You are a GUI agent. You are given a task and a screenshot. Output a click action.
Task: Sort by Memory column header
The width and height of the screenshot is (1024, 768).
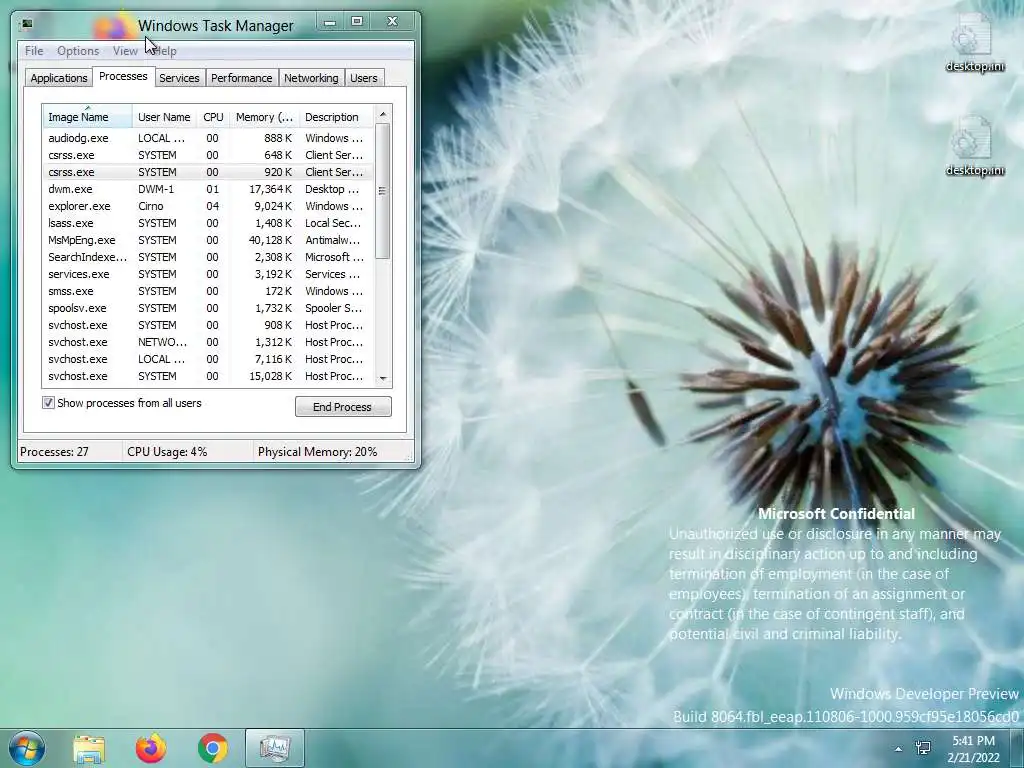point(264,117)
